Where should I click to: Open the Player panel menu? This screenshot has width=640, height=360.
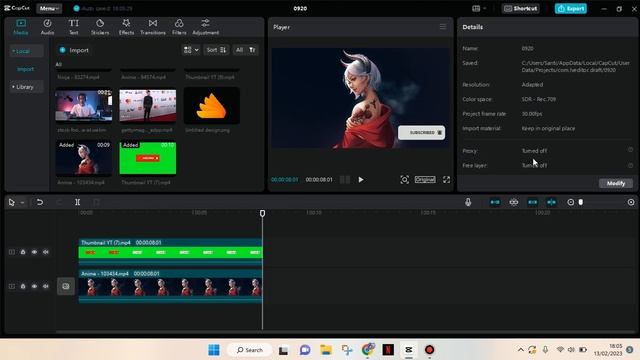pos(443,27)
